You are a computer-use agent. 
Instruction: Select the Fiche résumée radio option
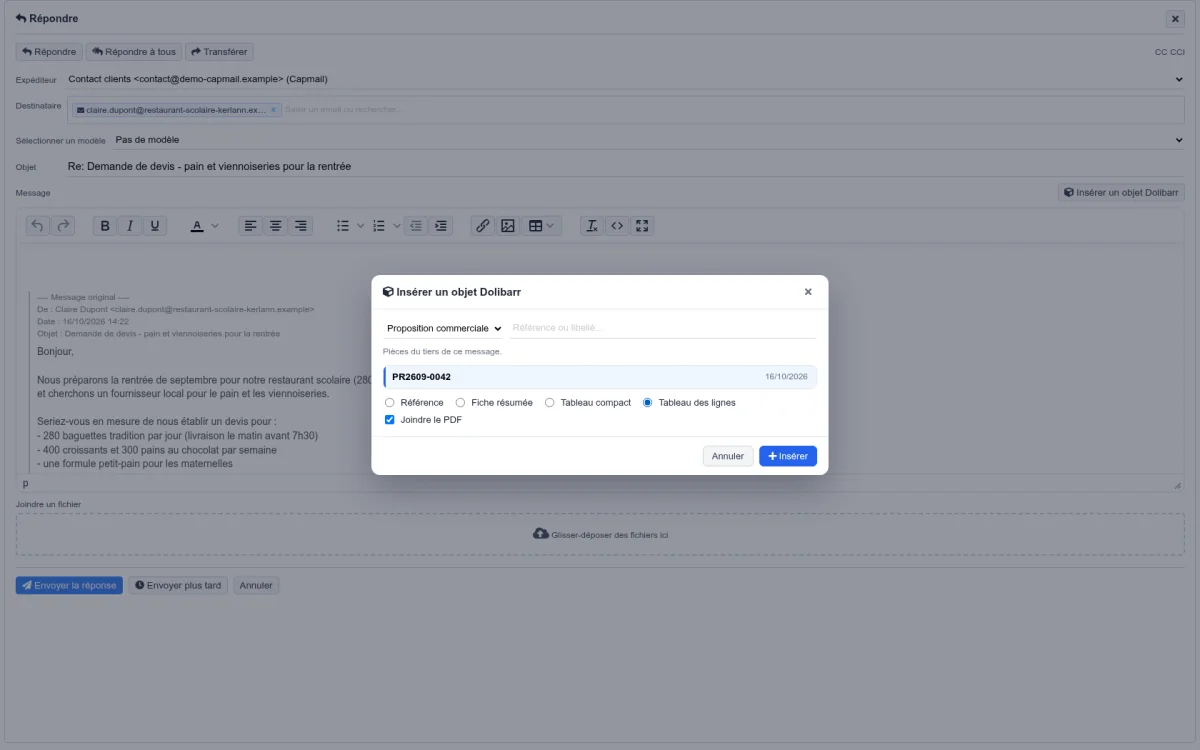coord(460,402)
